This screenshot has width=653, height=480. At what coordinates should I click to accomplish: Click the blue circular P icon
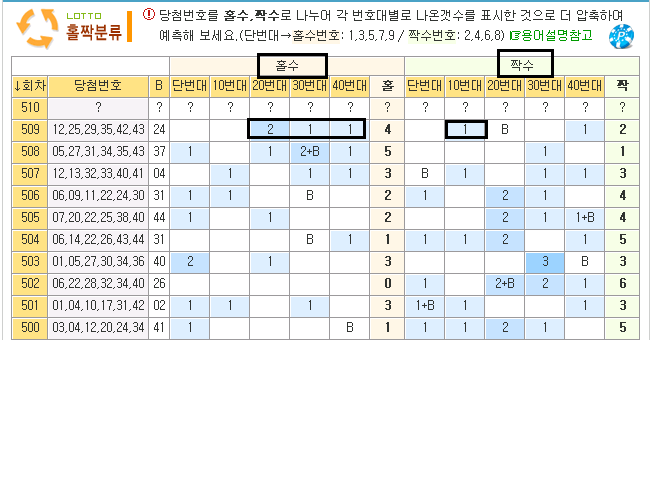pos(622,35)
